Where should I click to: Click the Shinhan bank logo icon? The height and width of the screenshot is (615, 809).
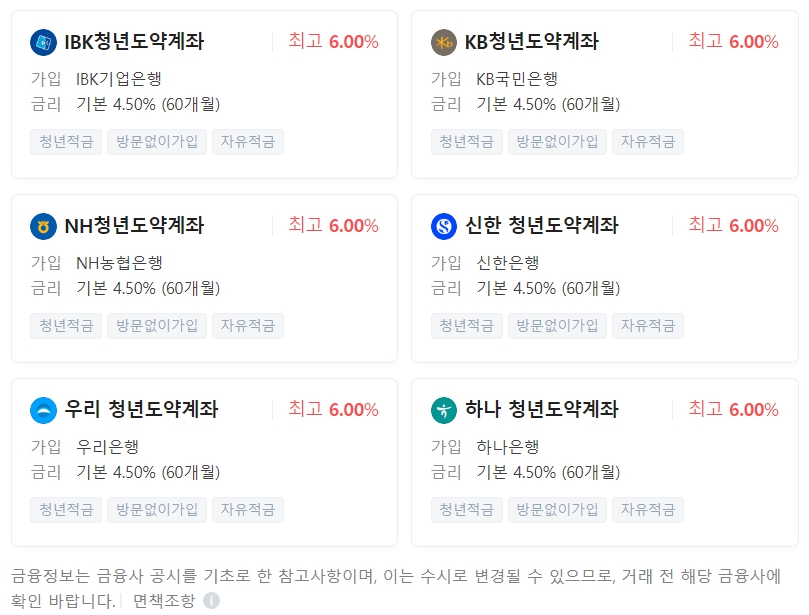pyautogui.click(x=443, y=225)
